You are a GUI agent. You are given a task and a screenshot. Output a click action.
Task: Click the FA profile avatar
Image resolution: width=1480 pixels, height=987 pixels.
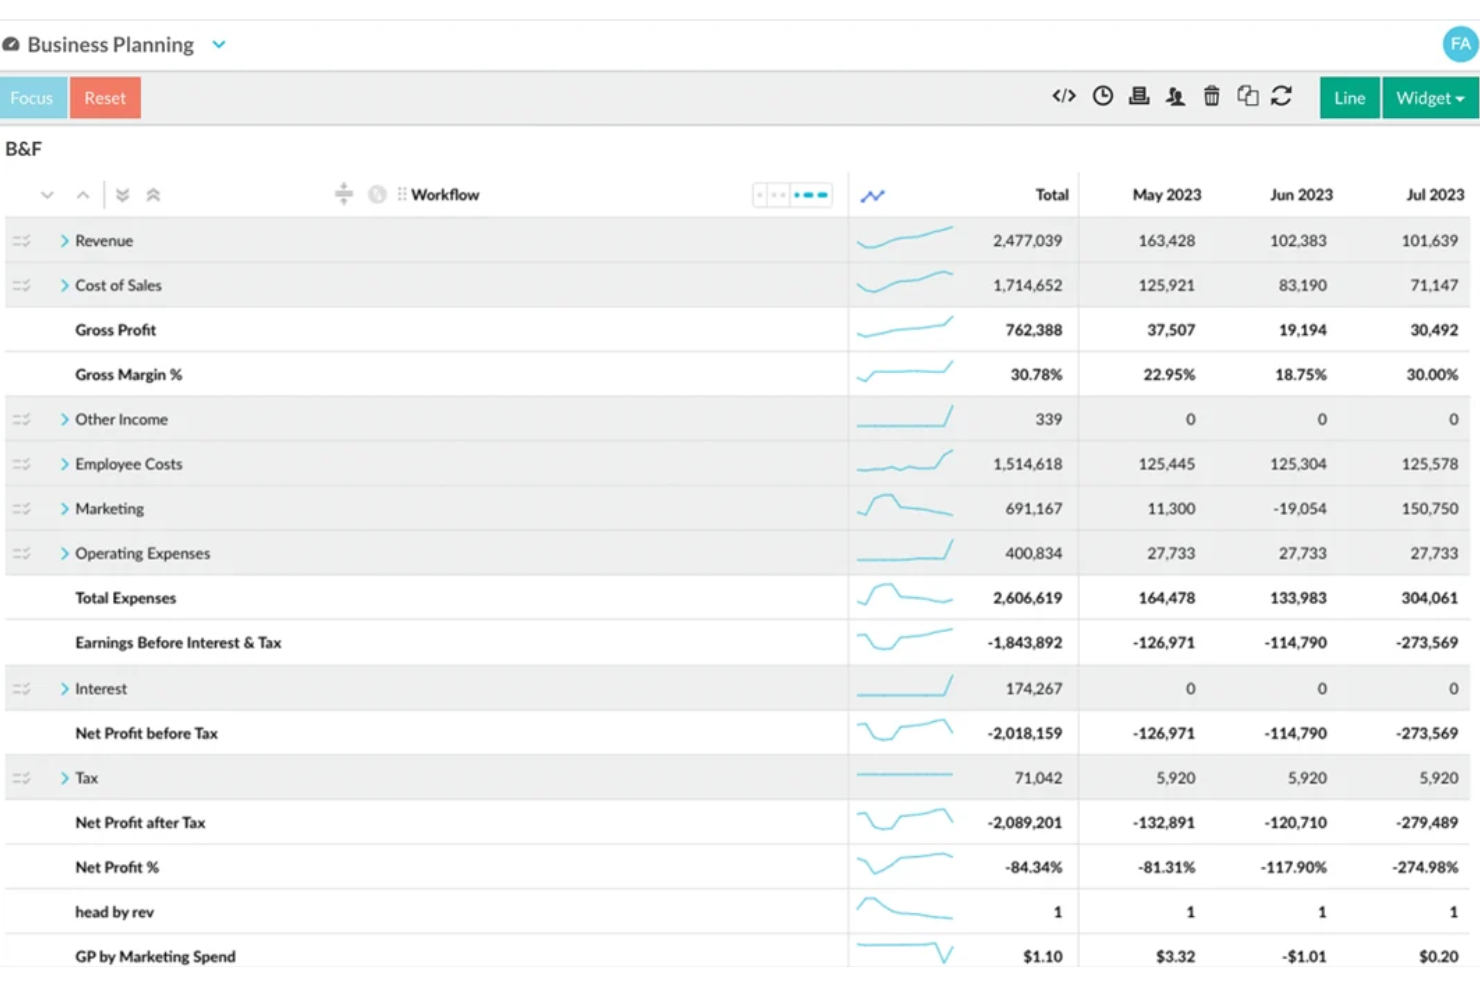(1459, 44)
